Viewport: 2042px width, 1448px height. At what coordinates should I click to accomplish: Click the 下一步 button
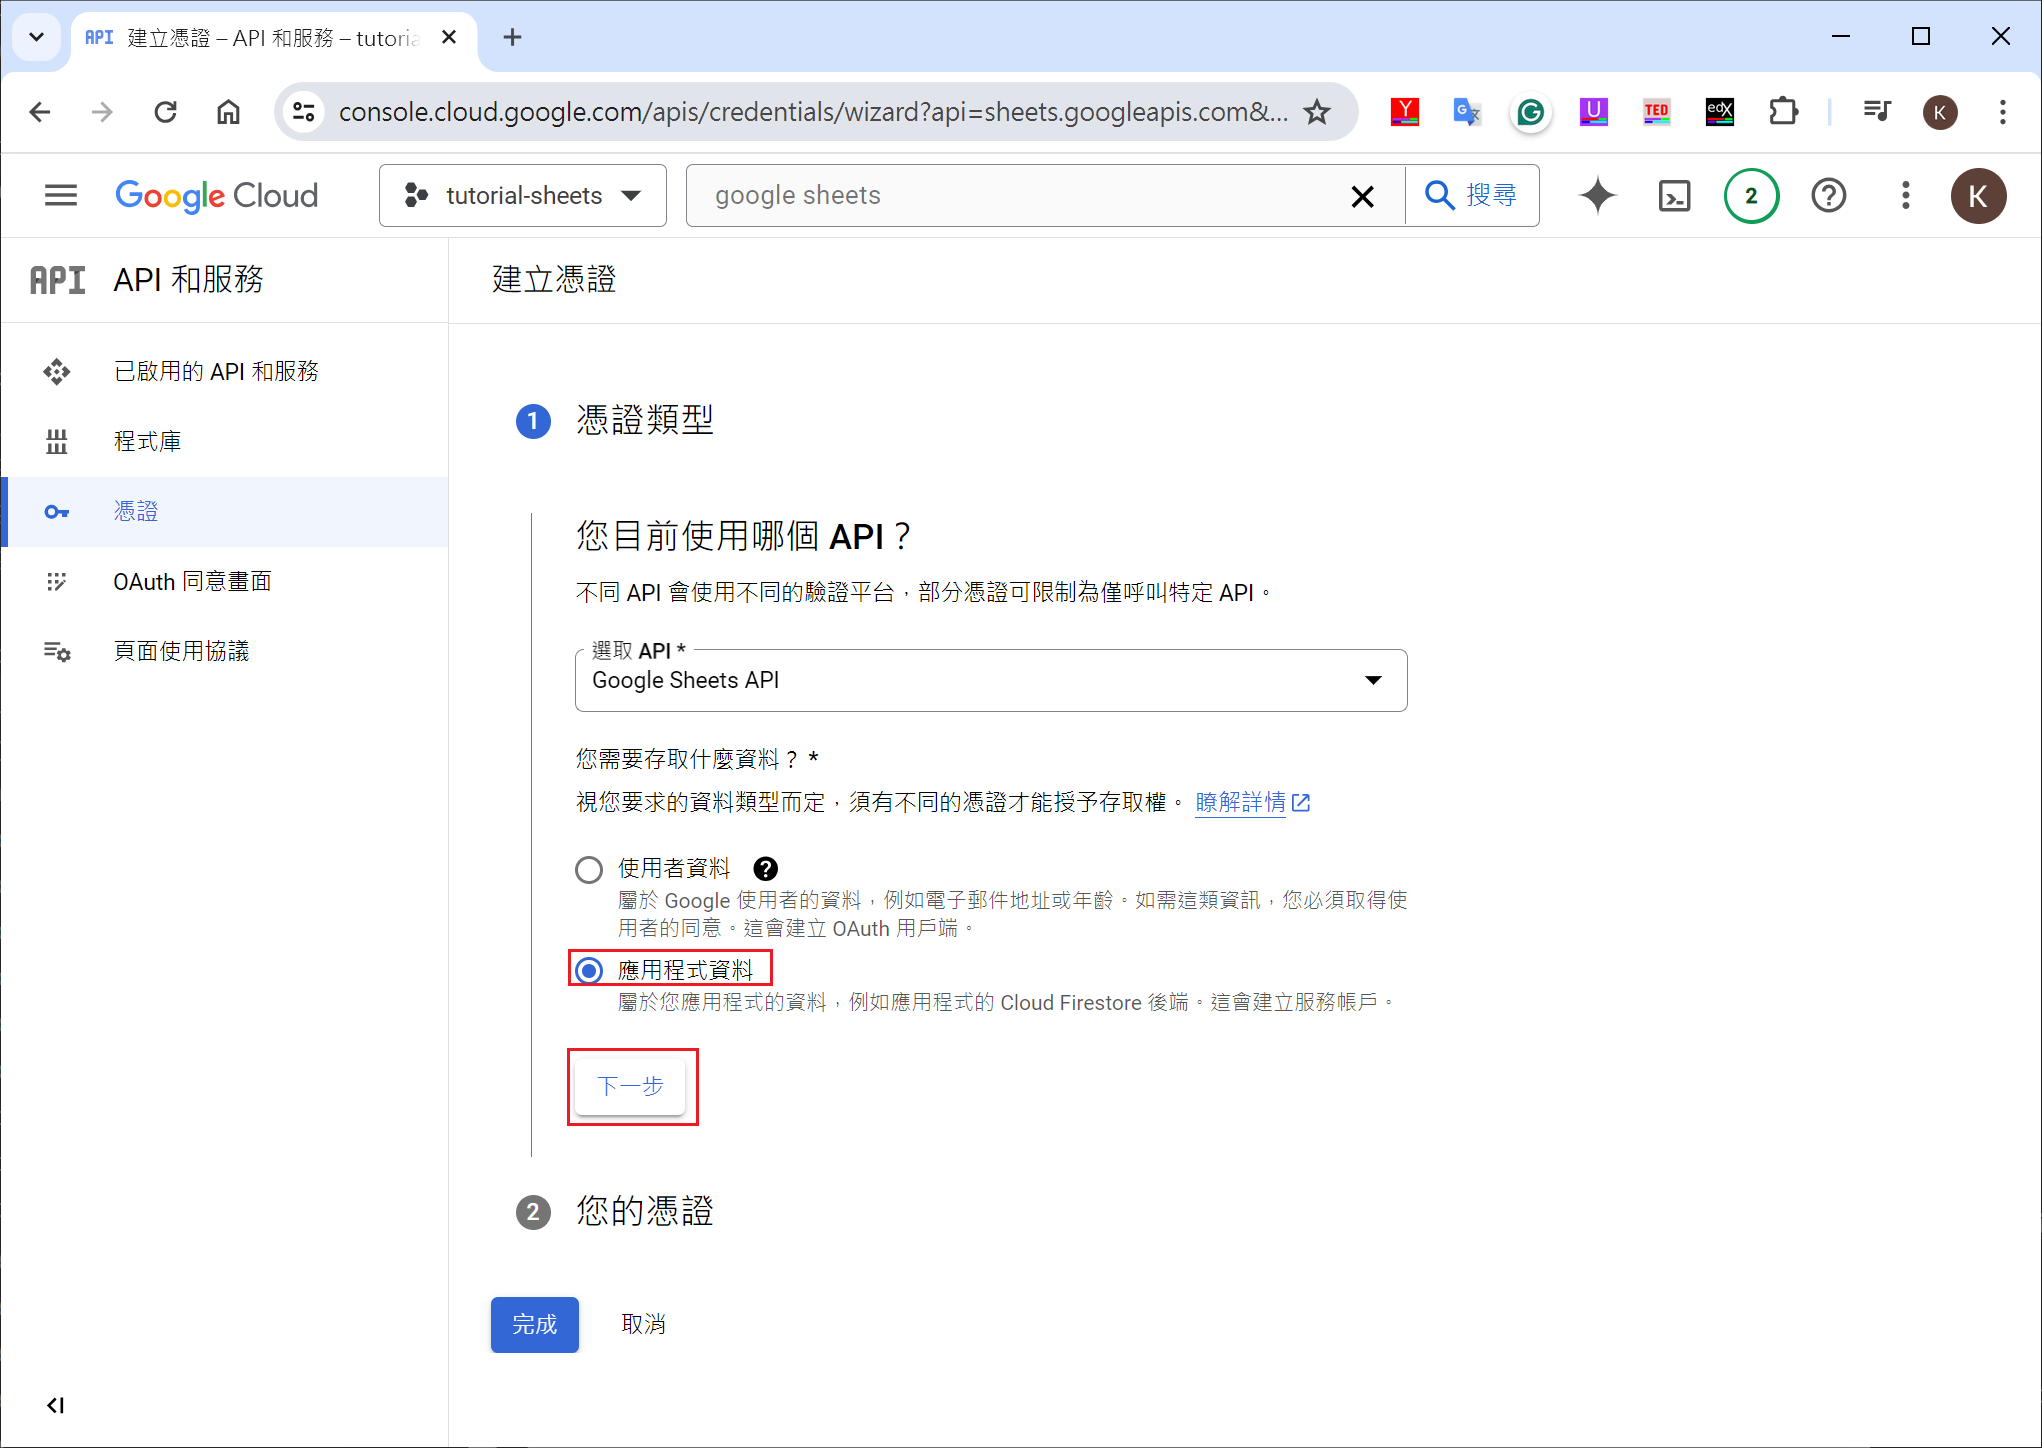[630, 1086]
